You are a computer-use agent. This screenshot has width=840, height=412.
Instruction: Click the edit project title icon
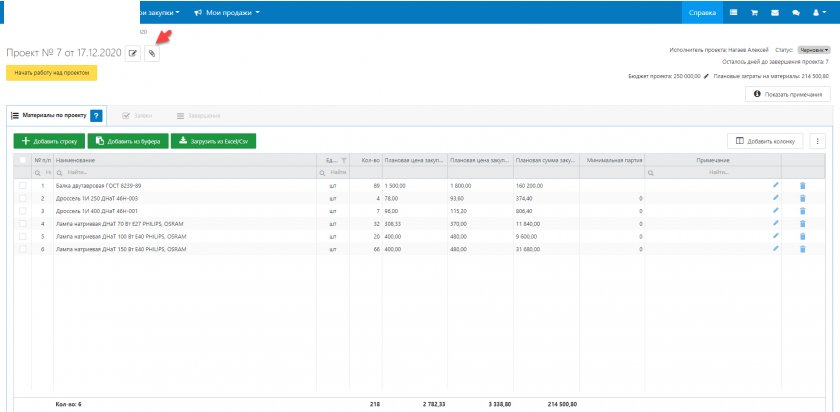pyautogui.click(x=133, y=53)
